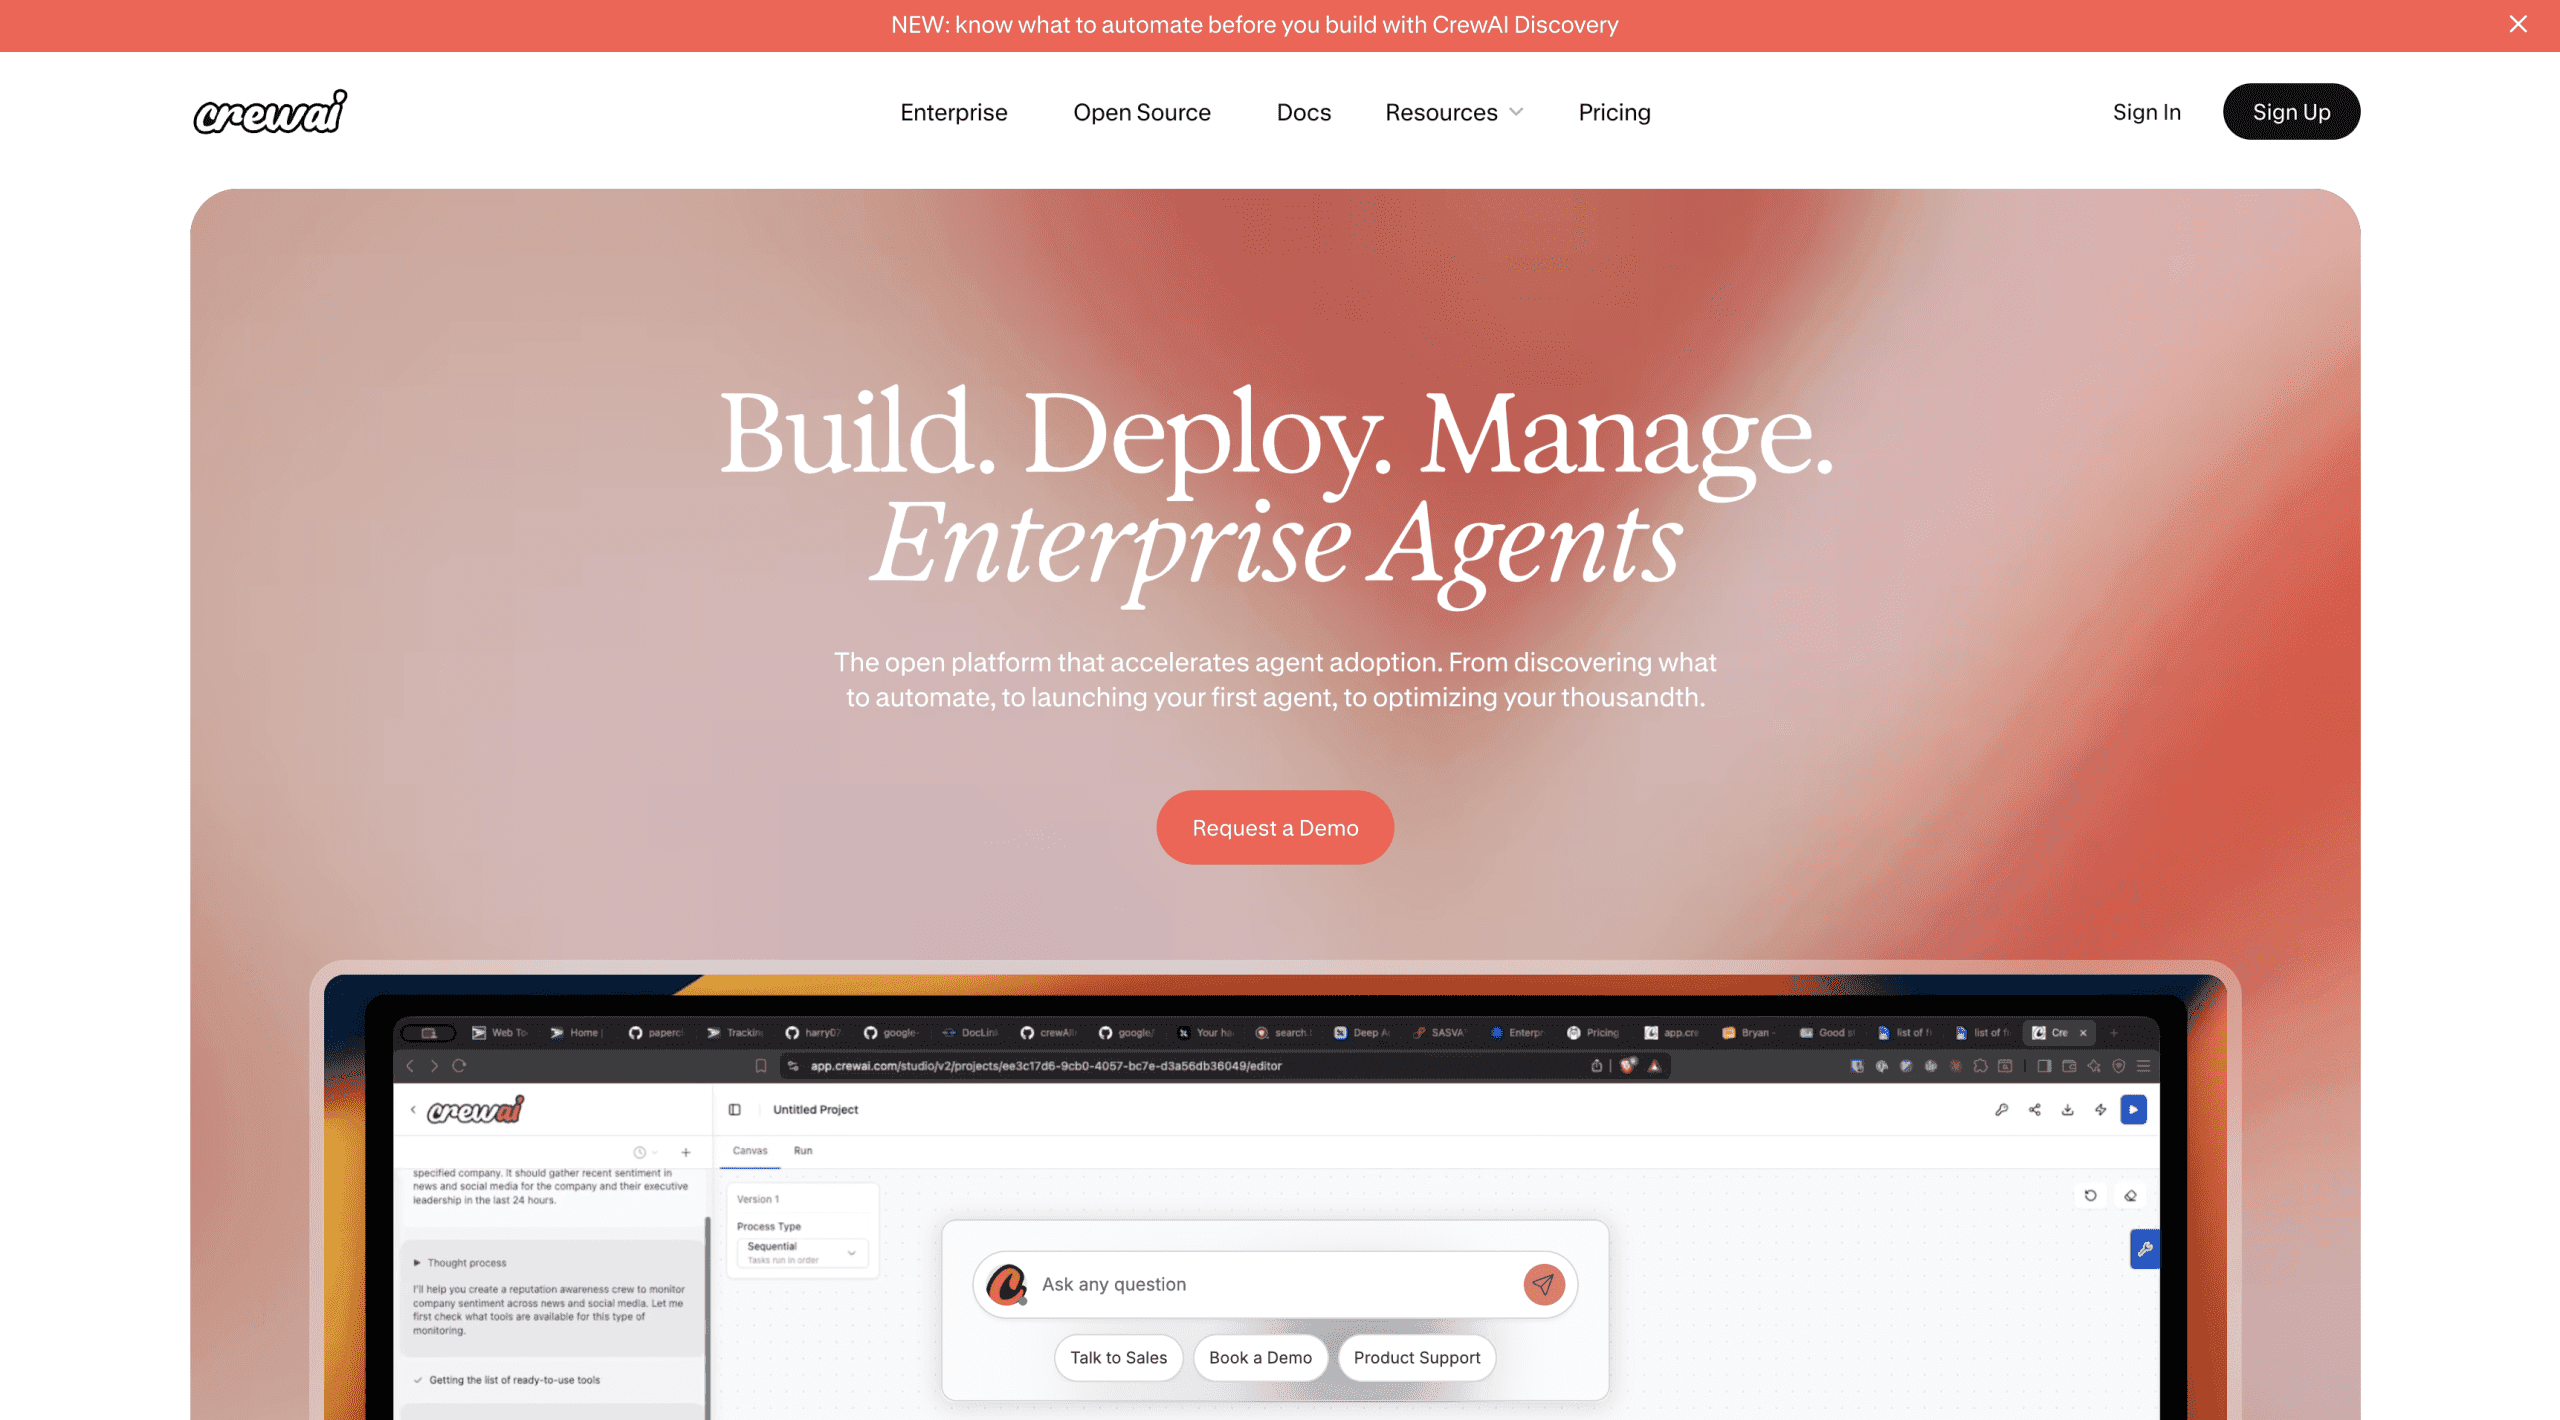This screenshot has height=1420, width=2560.
Task: Switch to the SASVA browser tab
Action: coord(1440,1033)
